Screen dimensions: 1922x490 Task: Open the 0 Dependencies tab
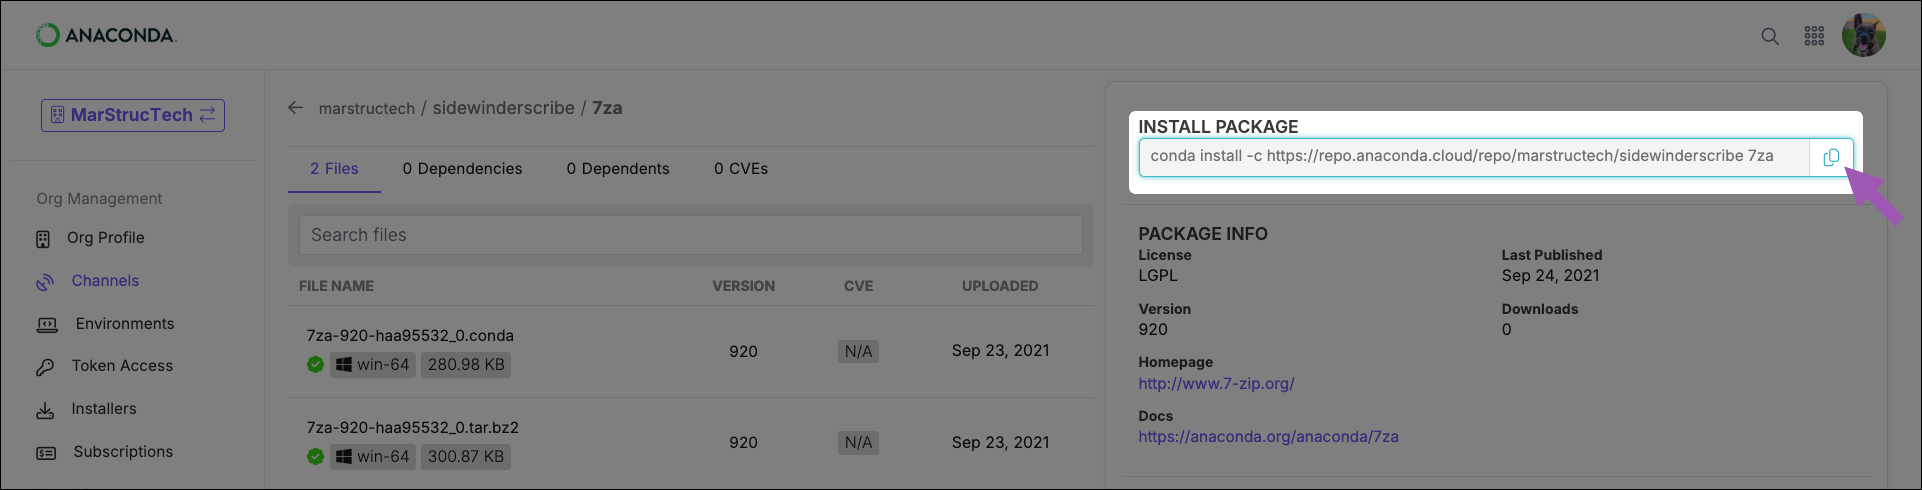[462, 169]
